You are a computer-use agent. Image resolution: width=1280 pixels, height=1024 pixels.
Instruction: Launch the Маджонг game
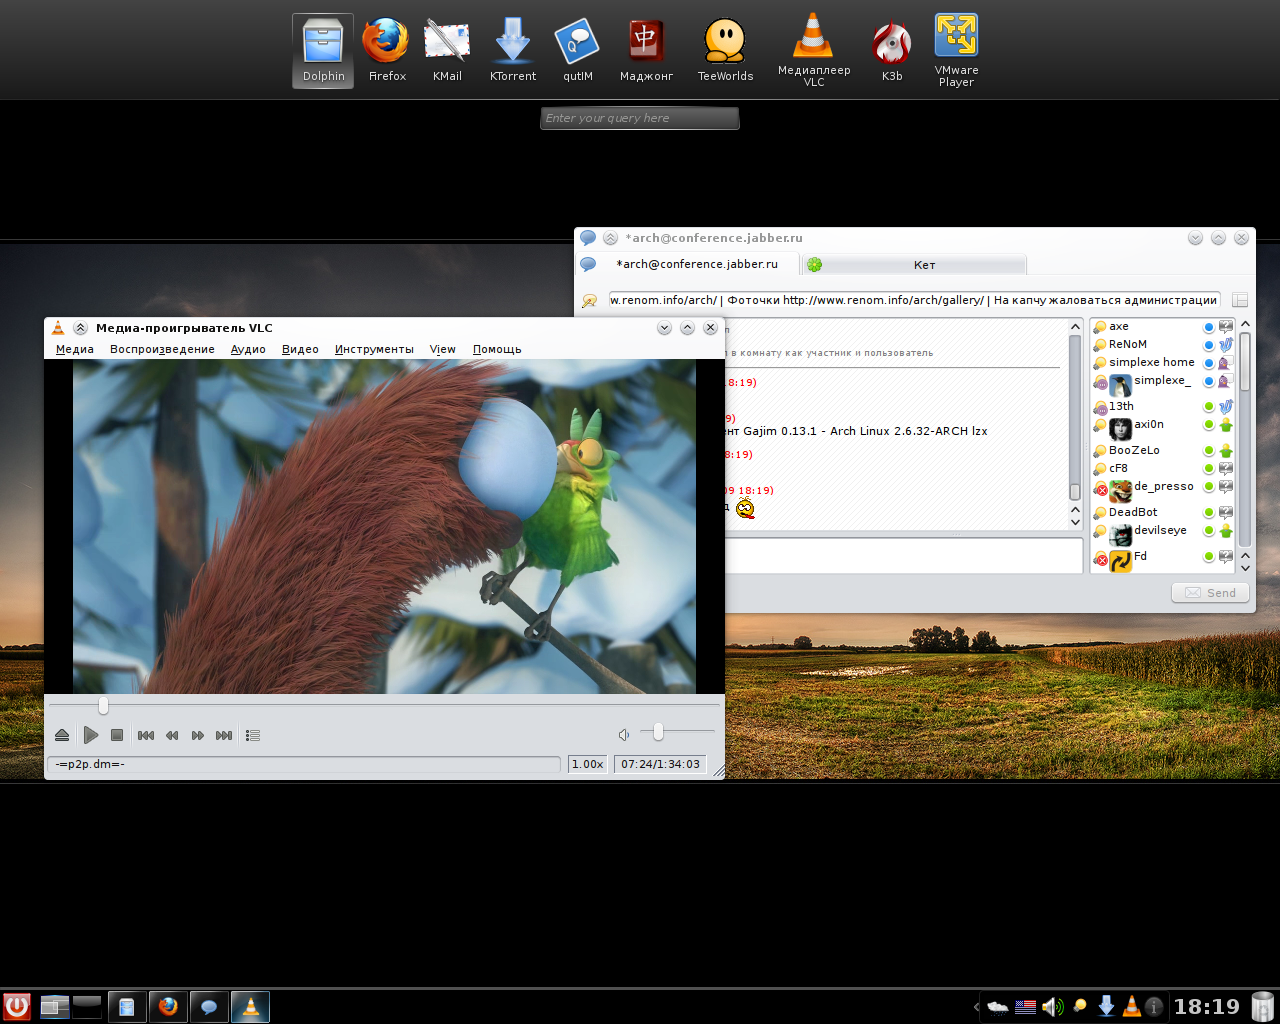646,50
